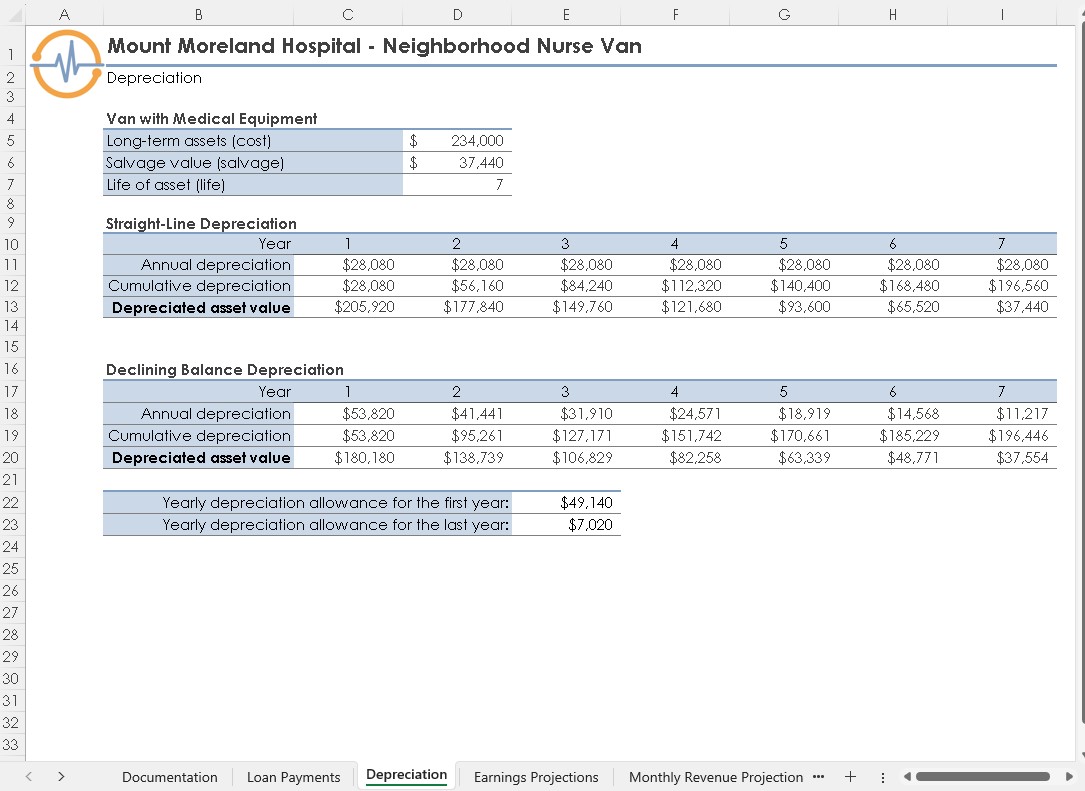Click the Long-term assets cost value cell

tap(457, 140)
